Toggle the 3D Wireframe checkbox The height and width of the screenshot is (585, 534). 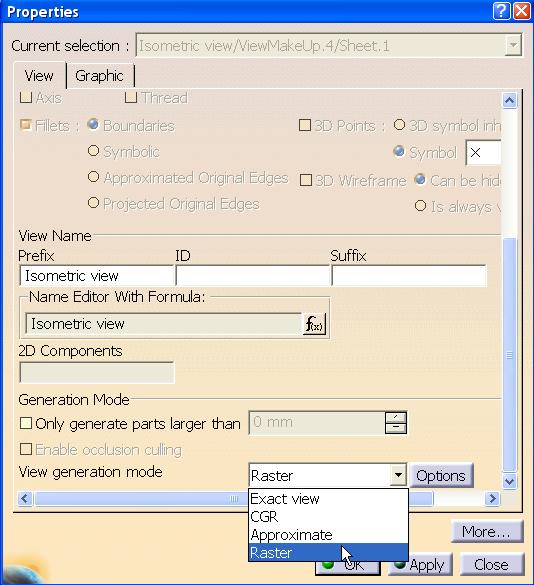coord(306,180)
